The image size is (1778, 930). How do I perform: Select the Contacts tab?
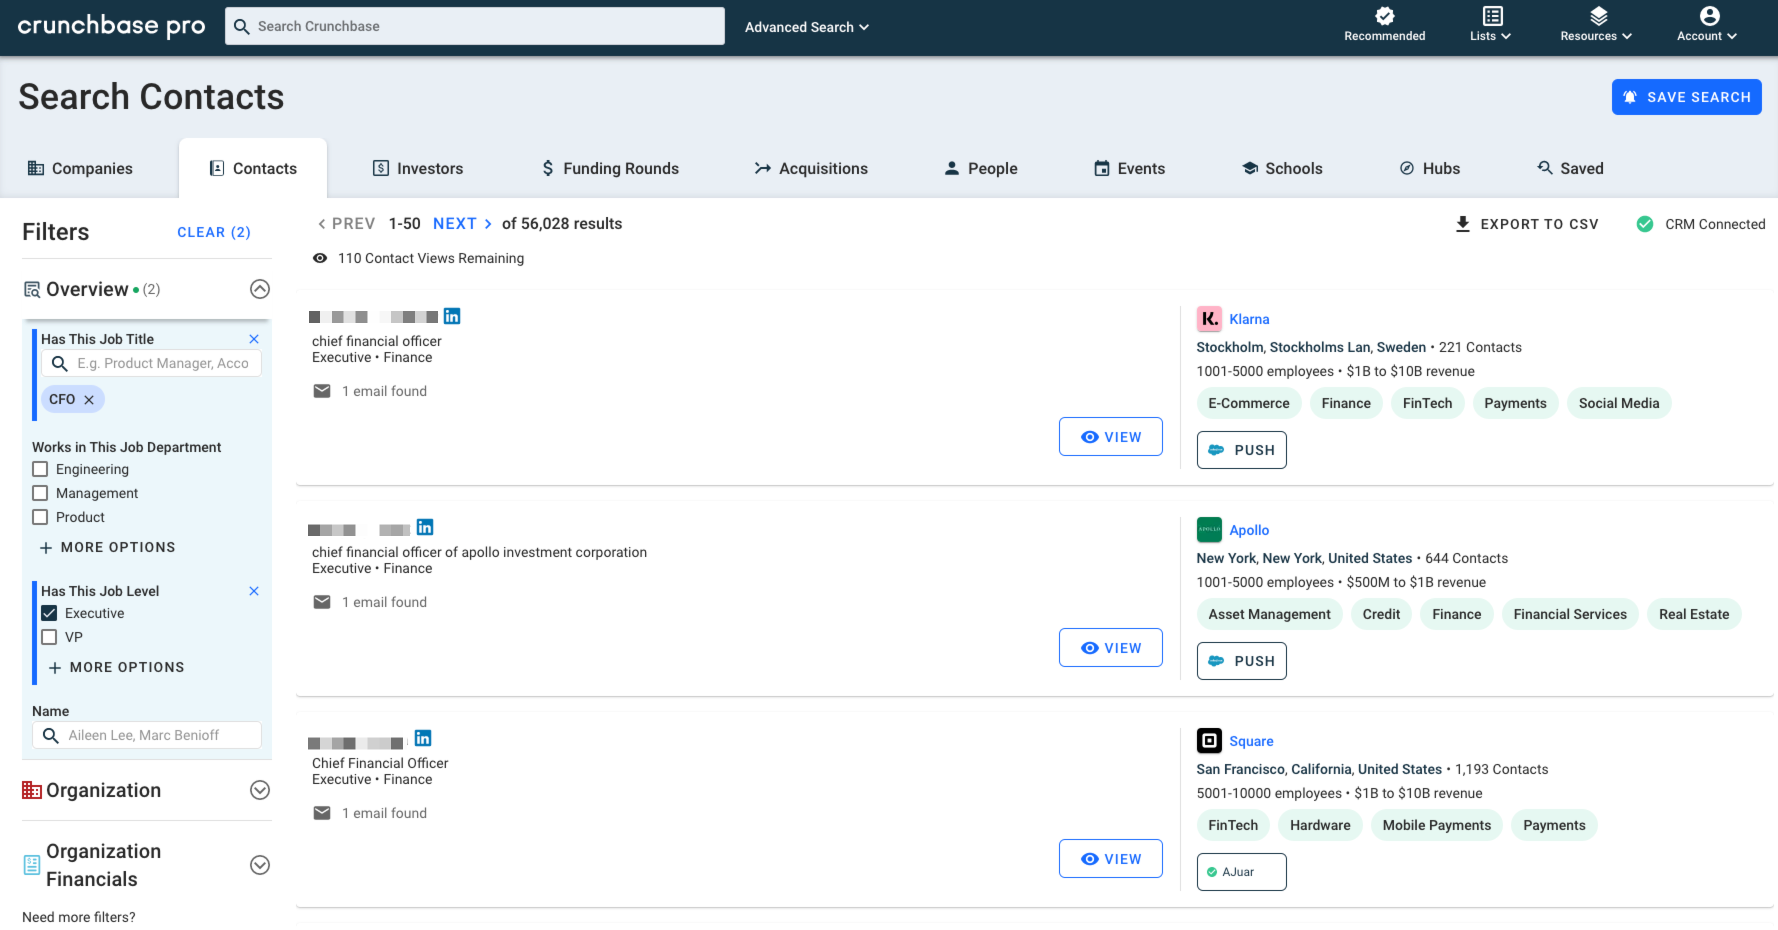tap(253, 168)
